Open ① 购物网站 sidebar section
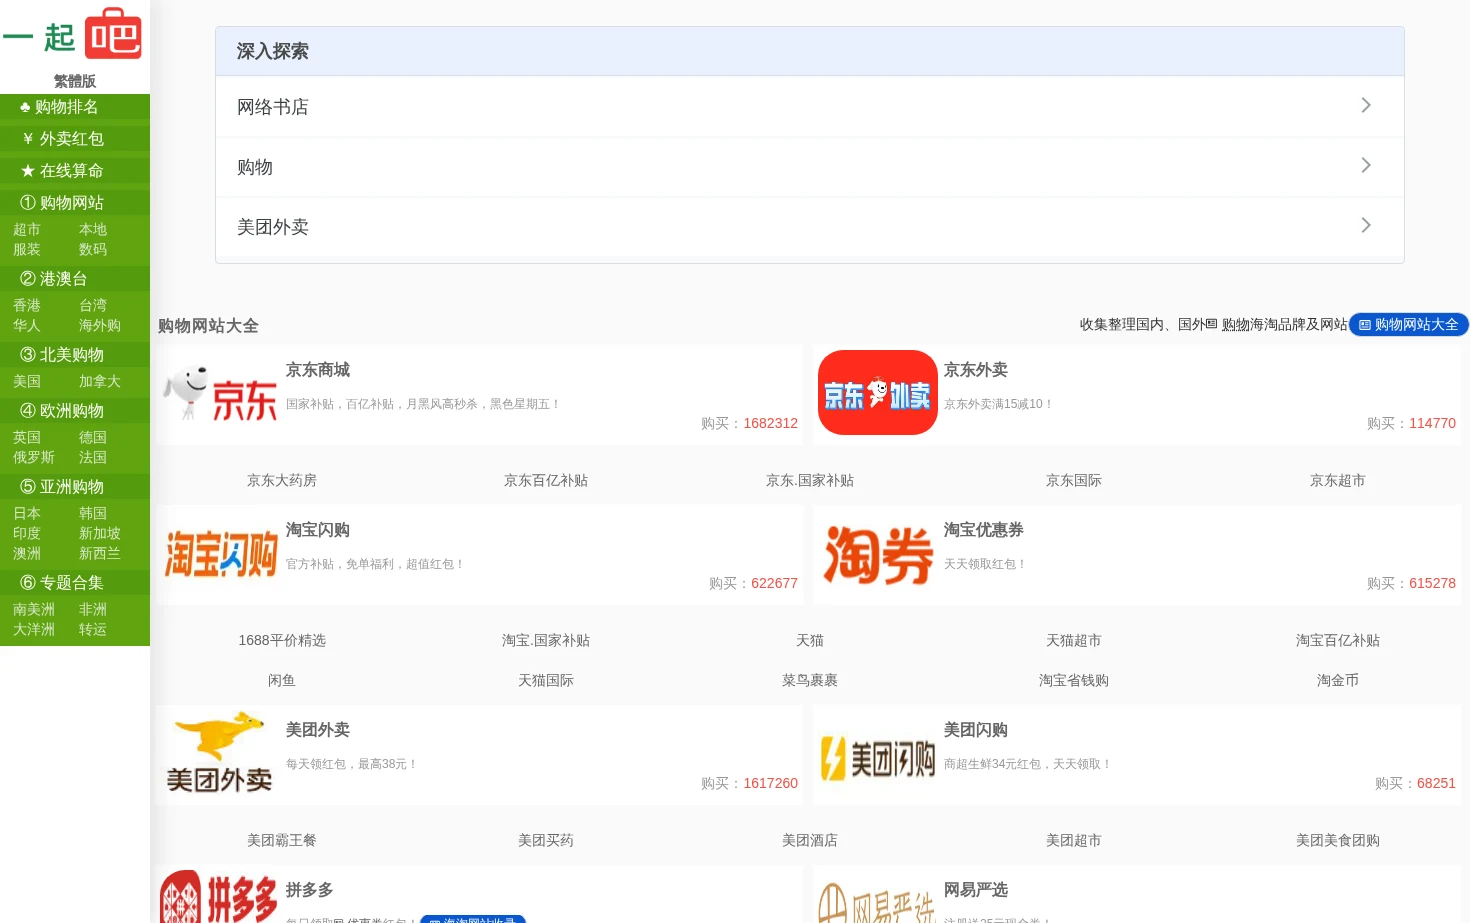The image size is (1470, 923). [x=75, y=203]
